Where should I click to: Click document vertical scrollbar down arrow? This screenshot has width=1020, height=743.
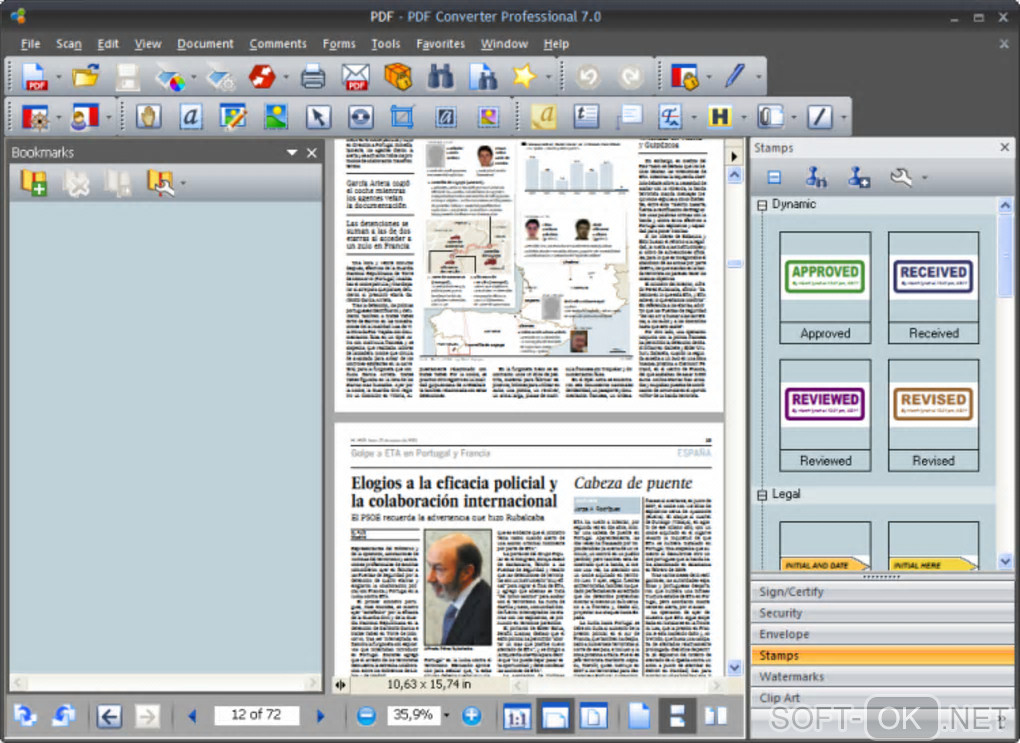734,668
